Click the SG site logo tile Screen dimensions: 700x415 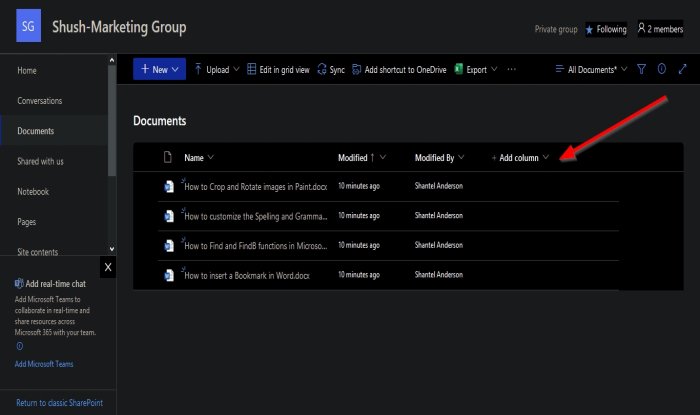tap(29, 28)
